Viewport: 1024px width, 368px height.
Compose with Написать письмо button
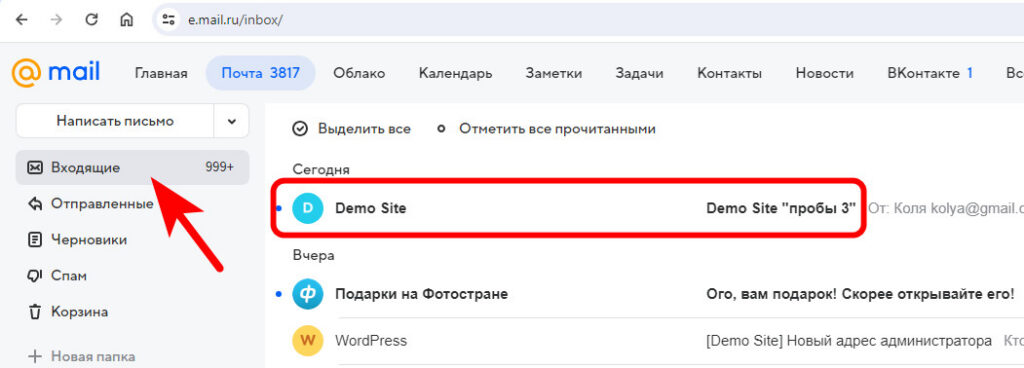coord(115,121)
